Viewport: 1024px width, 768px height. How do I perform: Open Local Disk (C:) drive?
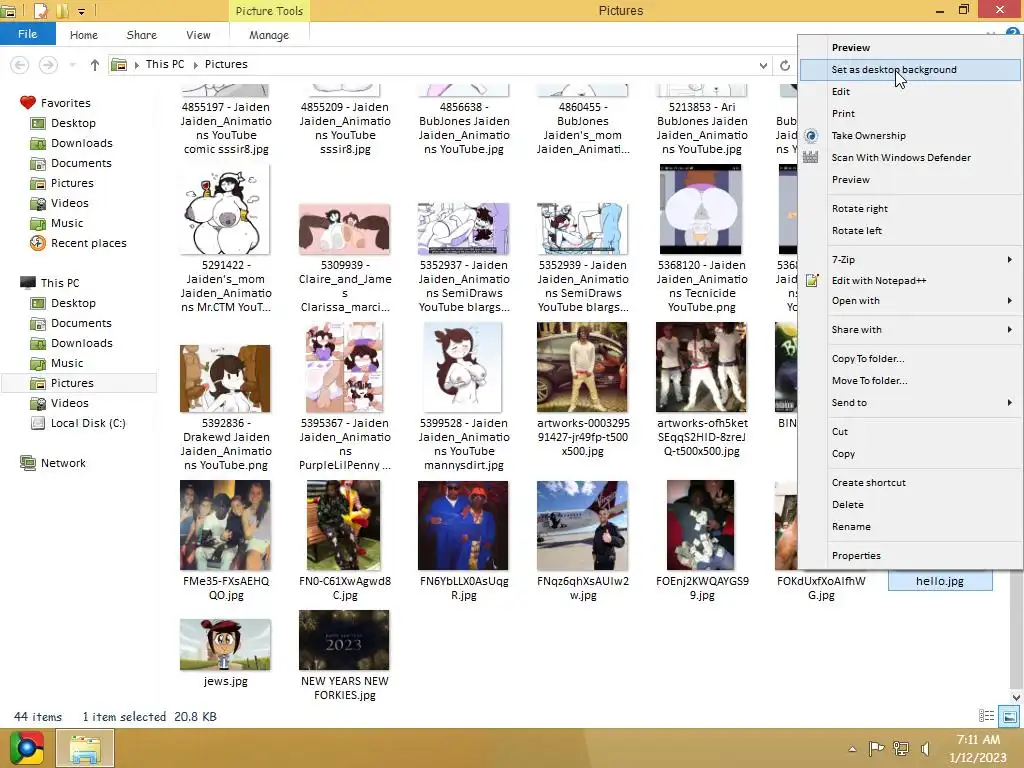(88, 423)
